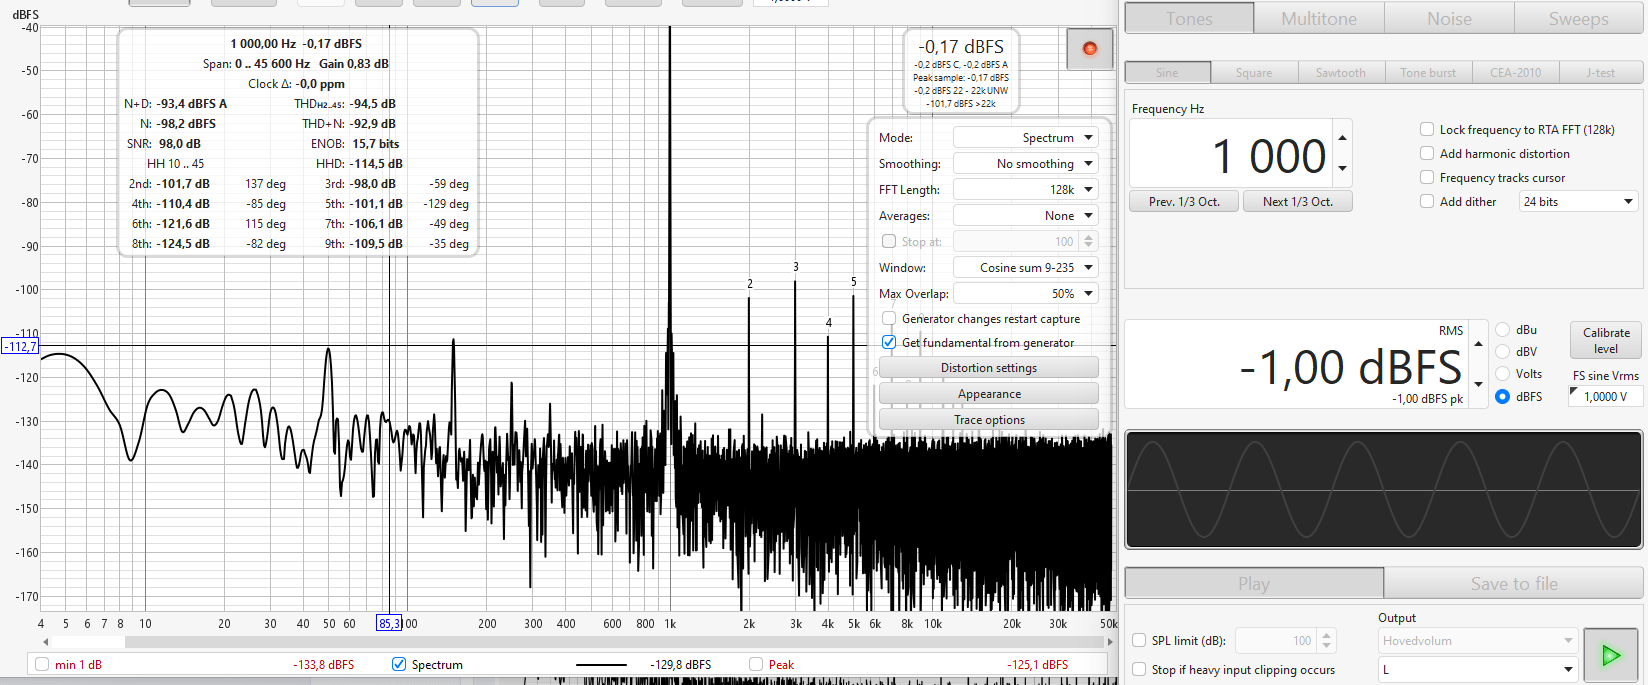
Task: Open the Window type dropdown
Action: pos(1026,267)
